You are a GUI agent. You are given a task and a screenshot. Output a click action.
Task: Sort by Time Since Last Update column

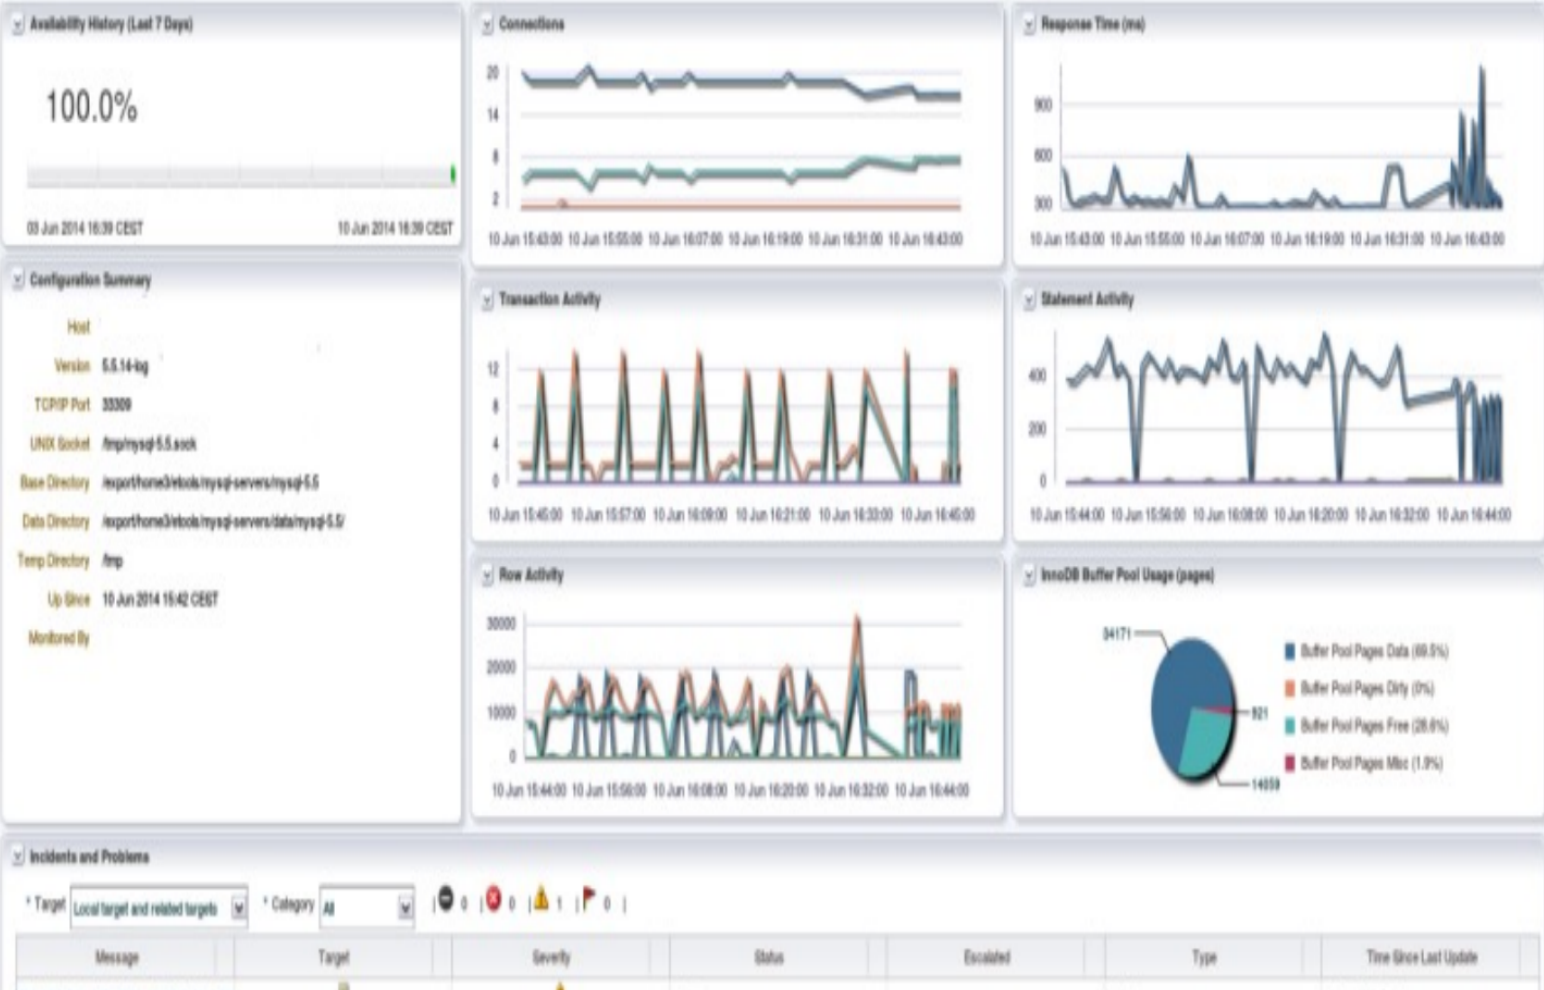click(x=1421, y=958)
